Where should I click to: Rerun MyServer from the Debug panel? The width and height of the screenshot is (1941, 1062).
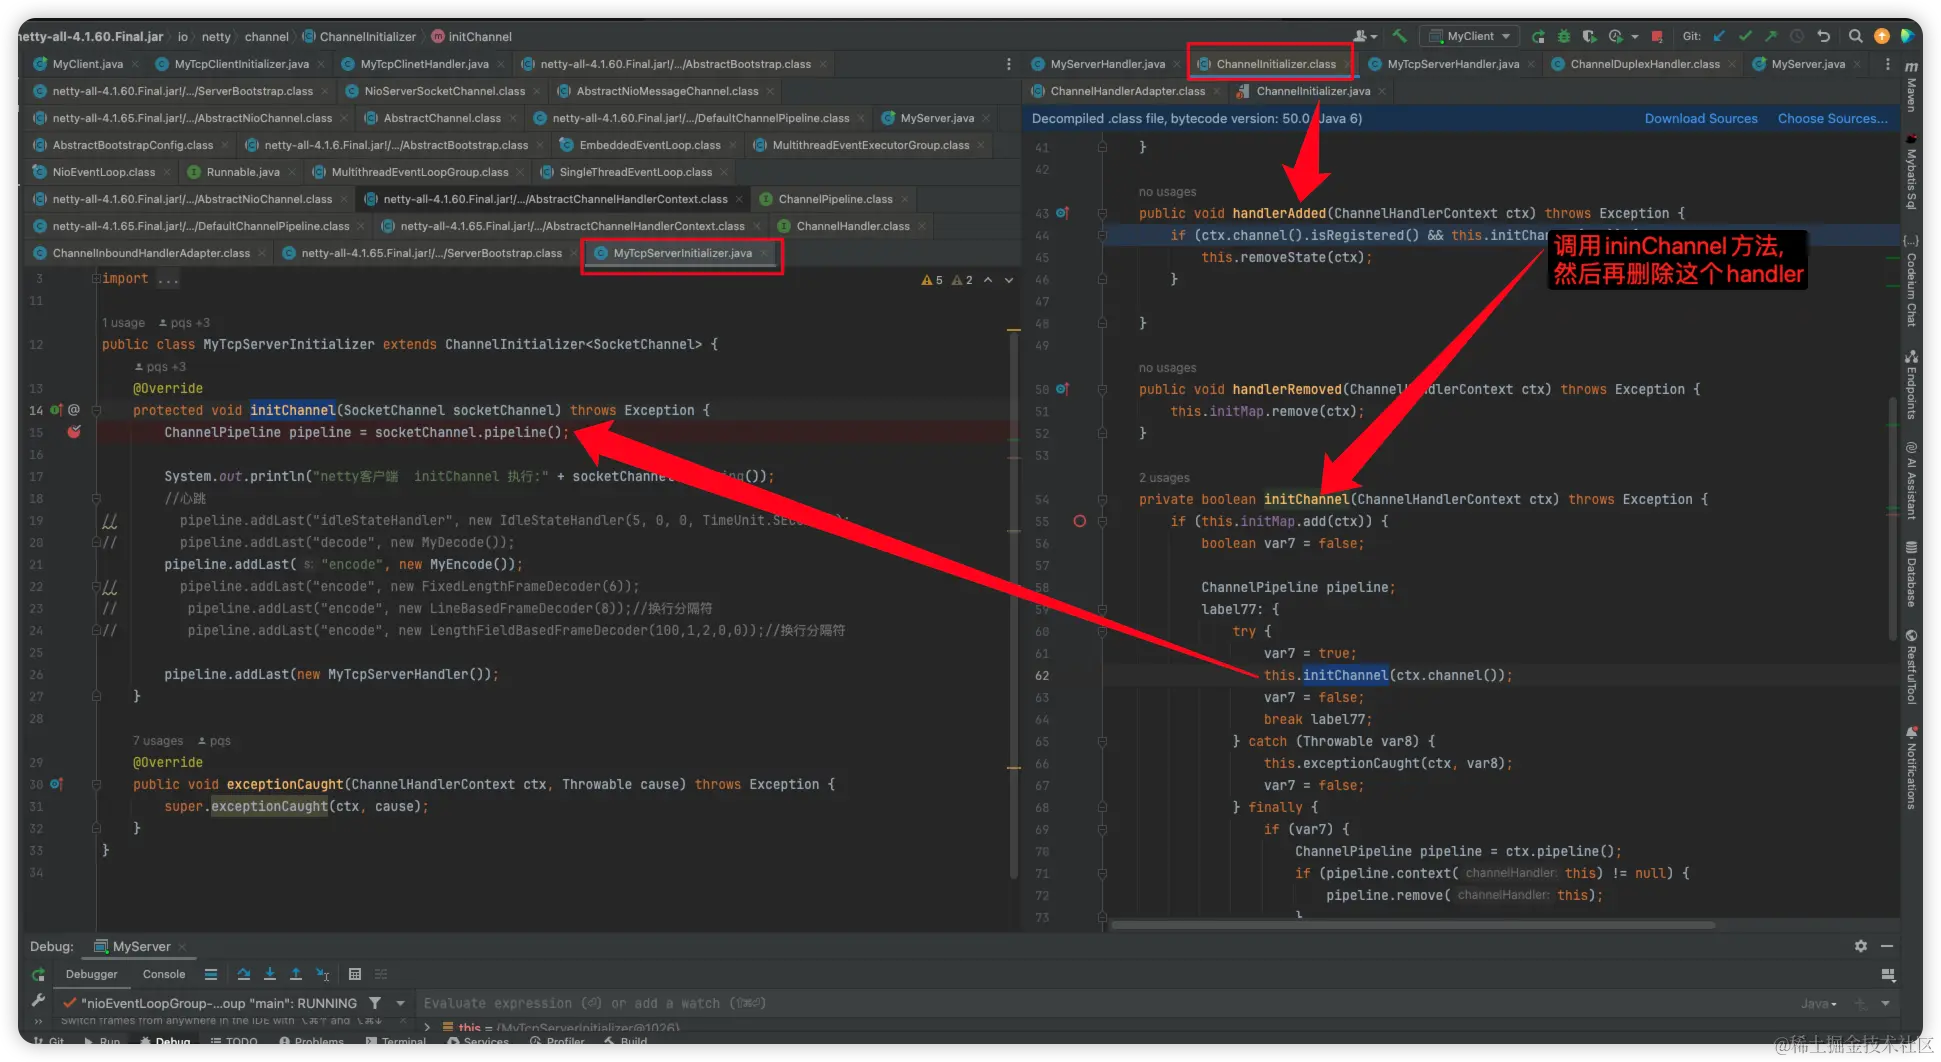(x=39, y=974)
